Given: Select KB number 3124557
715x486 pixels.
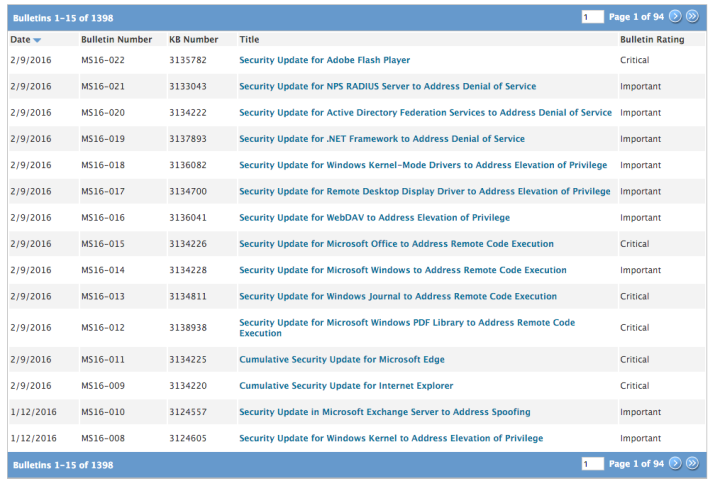Looking at the screenshot, I should pyautogui.click(x=188, y=412).
